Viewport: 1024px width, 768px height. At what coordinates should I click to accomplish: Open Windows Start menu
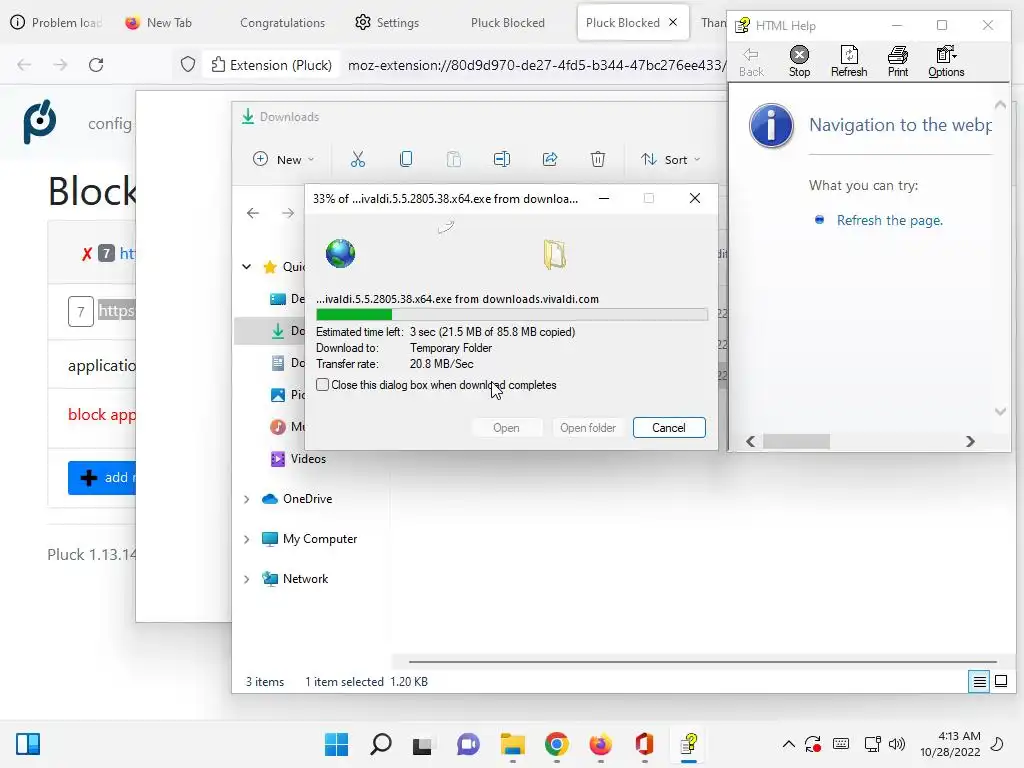click(336, 744)
